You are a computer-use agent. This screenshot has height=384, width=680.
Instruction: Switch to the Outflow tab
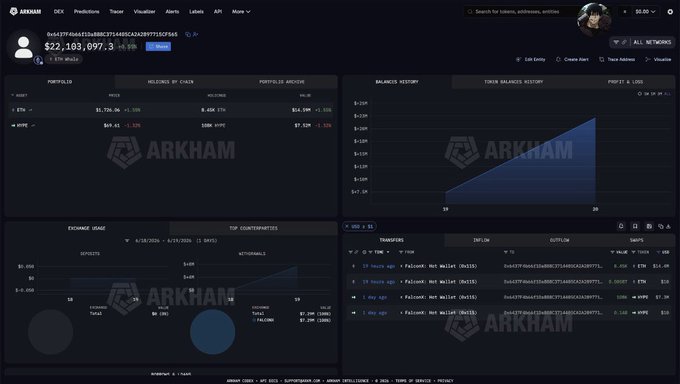pos(559,240)
